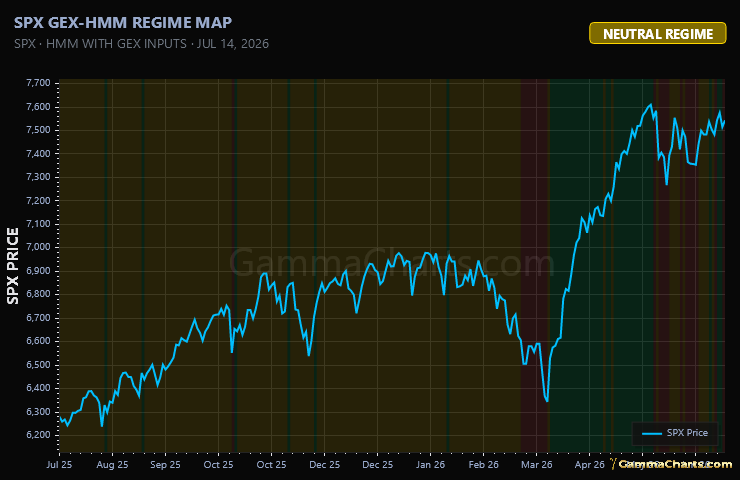This screenshot has height=480, width=740.
Task: Click the Aug 25 x-axis label
Action: coord(112,465)
